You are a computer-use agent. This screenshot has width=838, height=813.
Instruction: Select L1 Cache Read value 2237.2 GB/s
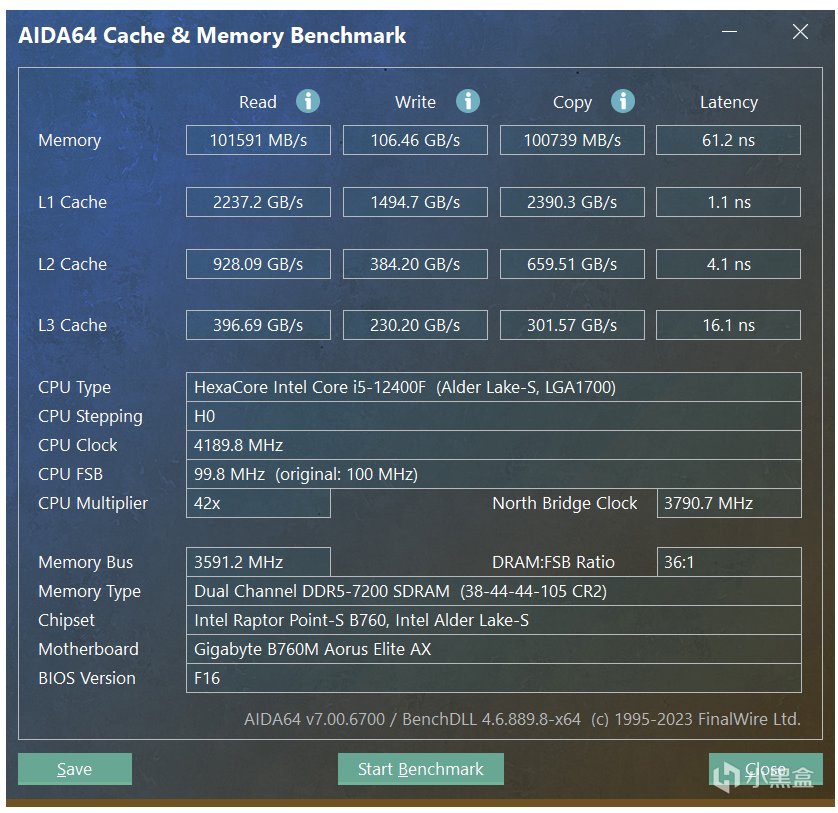[x=258, y=202]
